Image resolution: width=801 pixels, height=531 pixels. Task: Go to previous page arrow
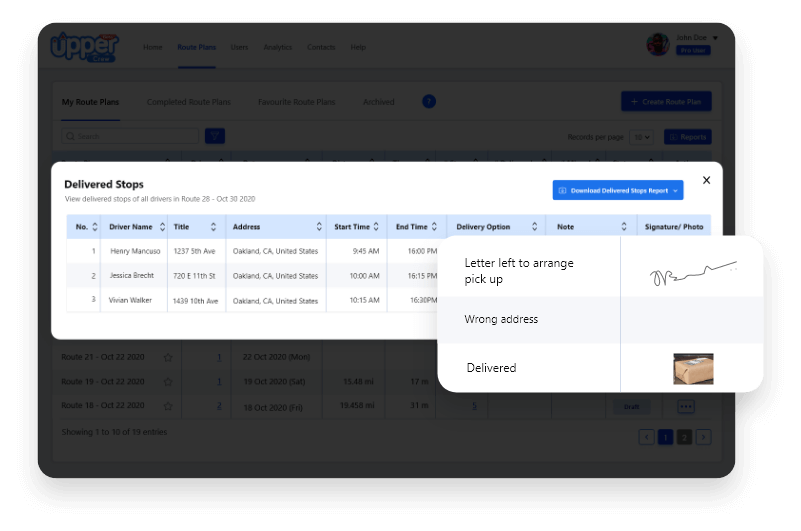click(646, 437)
